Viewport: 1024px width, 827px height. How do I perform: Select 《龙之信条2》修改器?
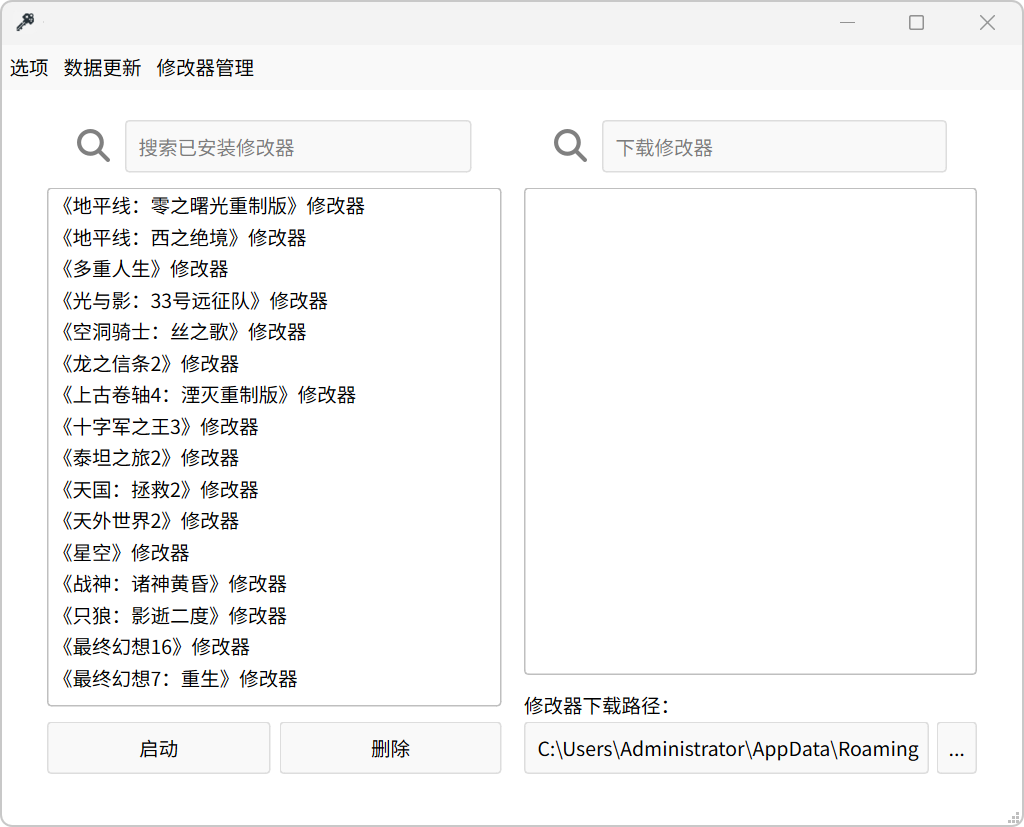(274, 364)
